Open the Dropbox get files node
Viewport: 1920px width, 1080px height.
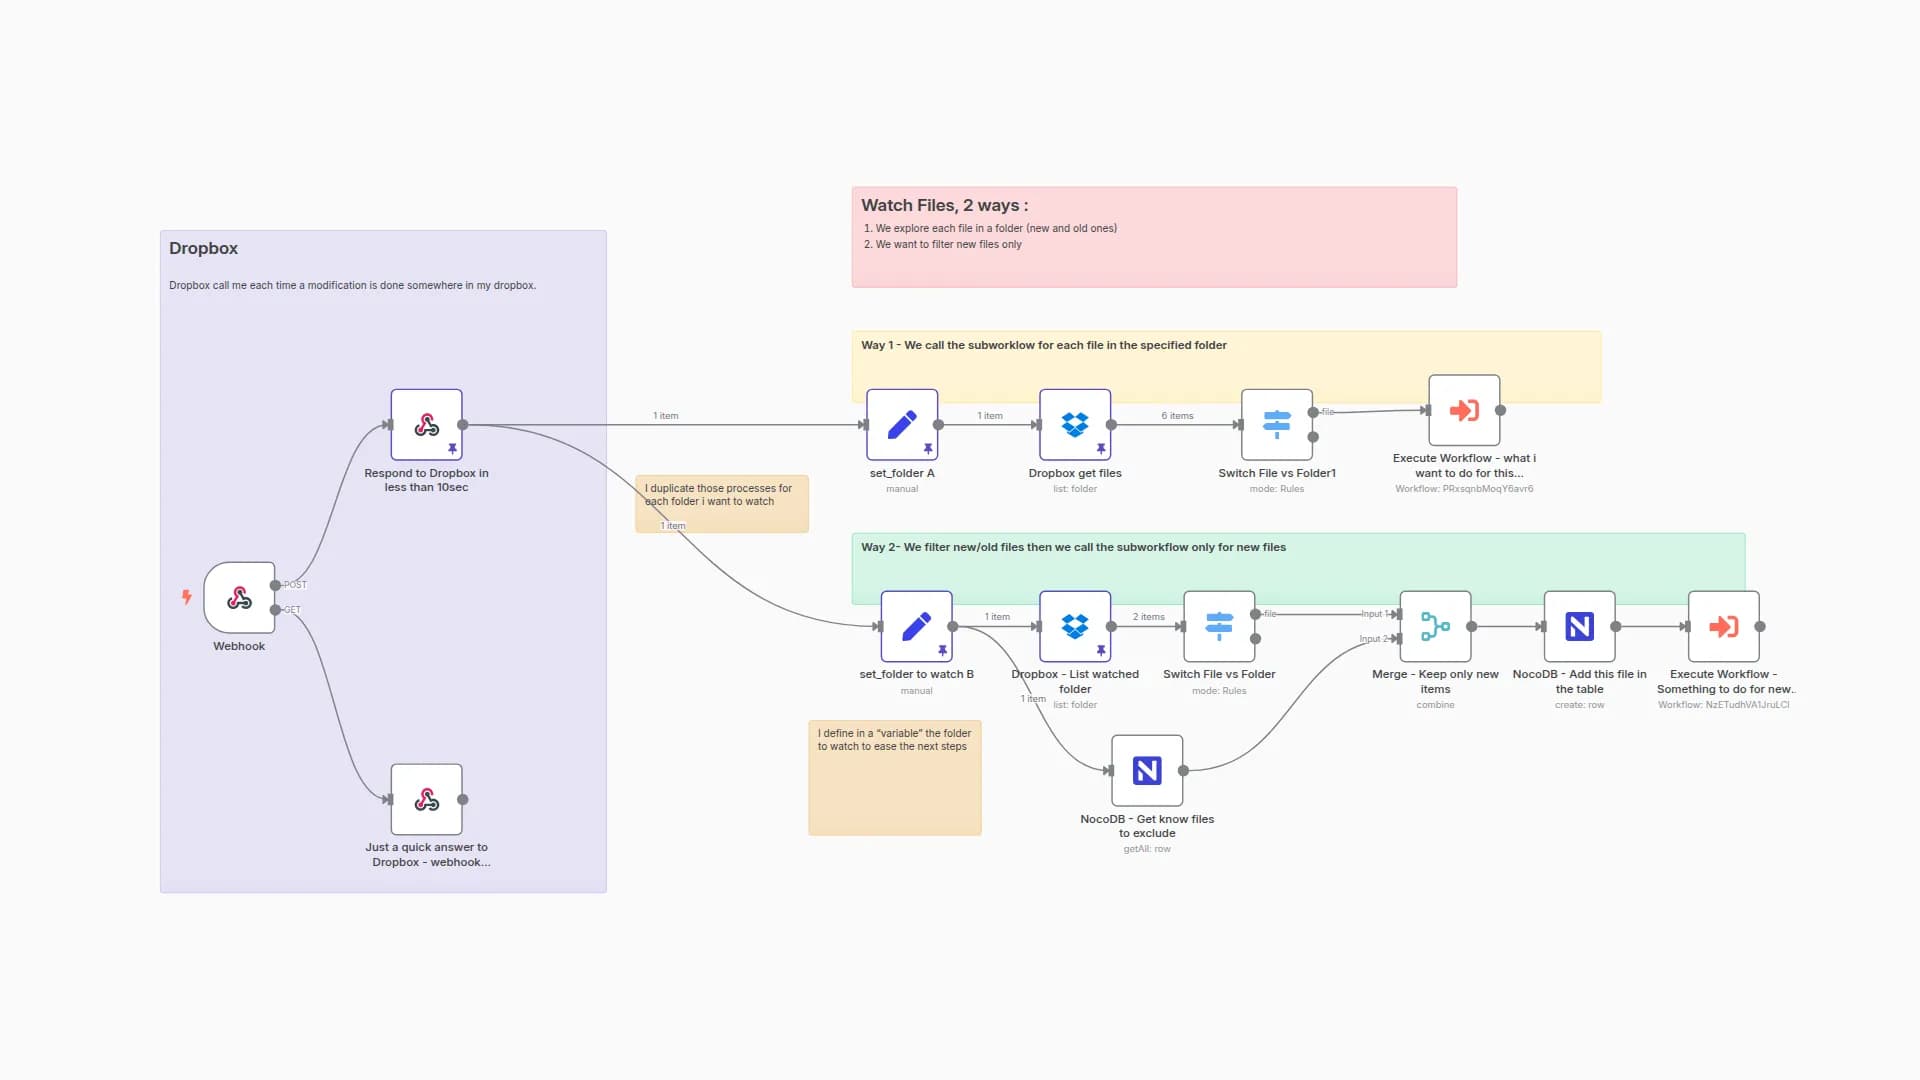[1074, 425]
